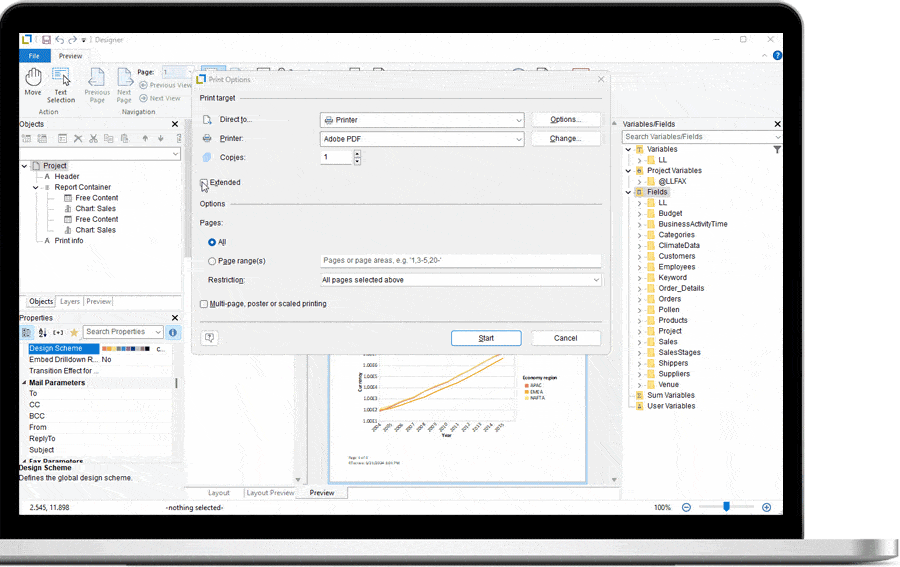
Task: Click the Cancel button in Print Options
Action: click(565, 338)
